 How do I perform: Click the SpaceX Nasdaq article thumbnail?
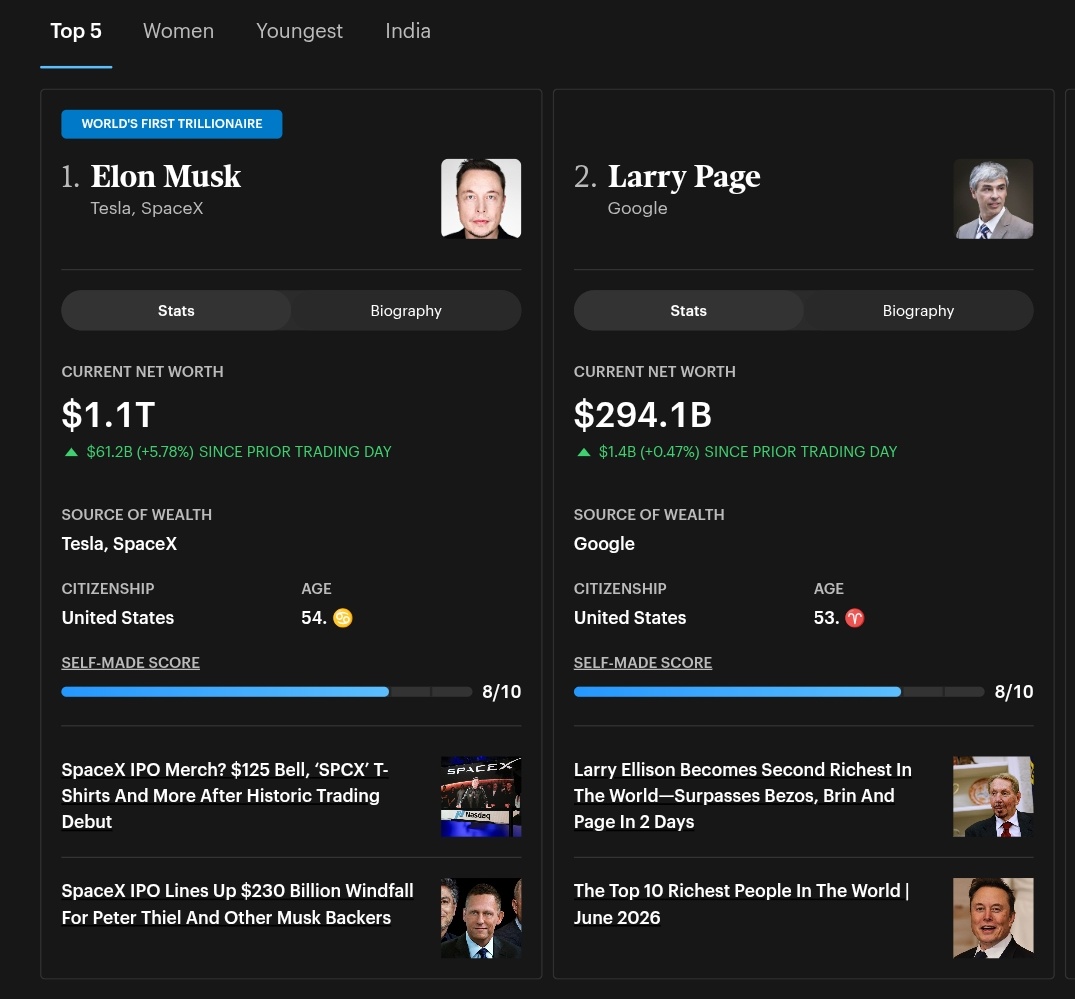481,796
